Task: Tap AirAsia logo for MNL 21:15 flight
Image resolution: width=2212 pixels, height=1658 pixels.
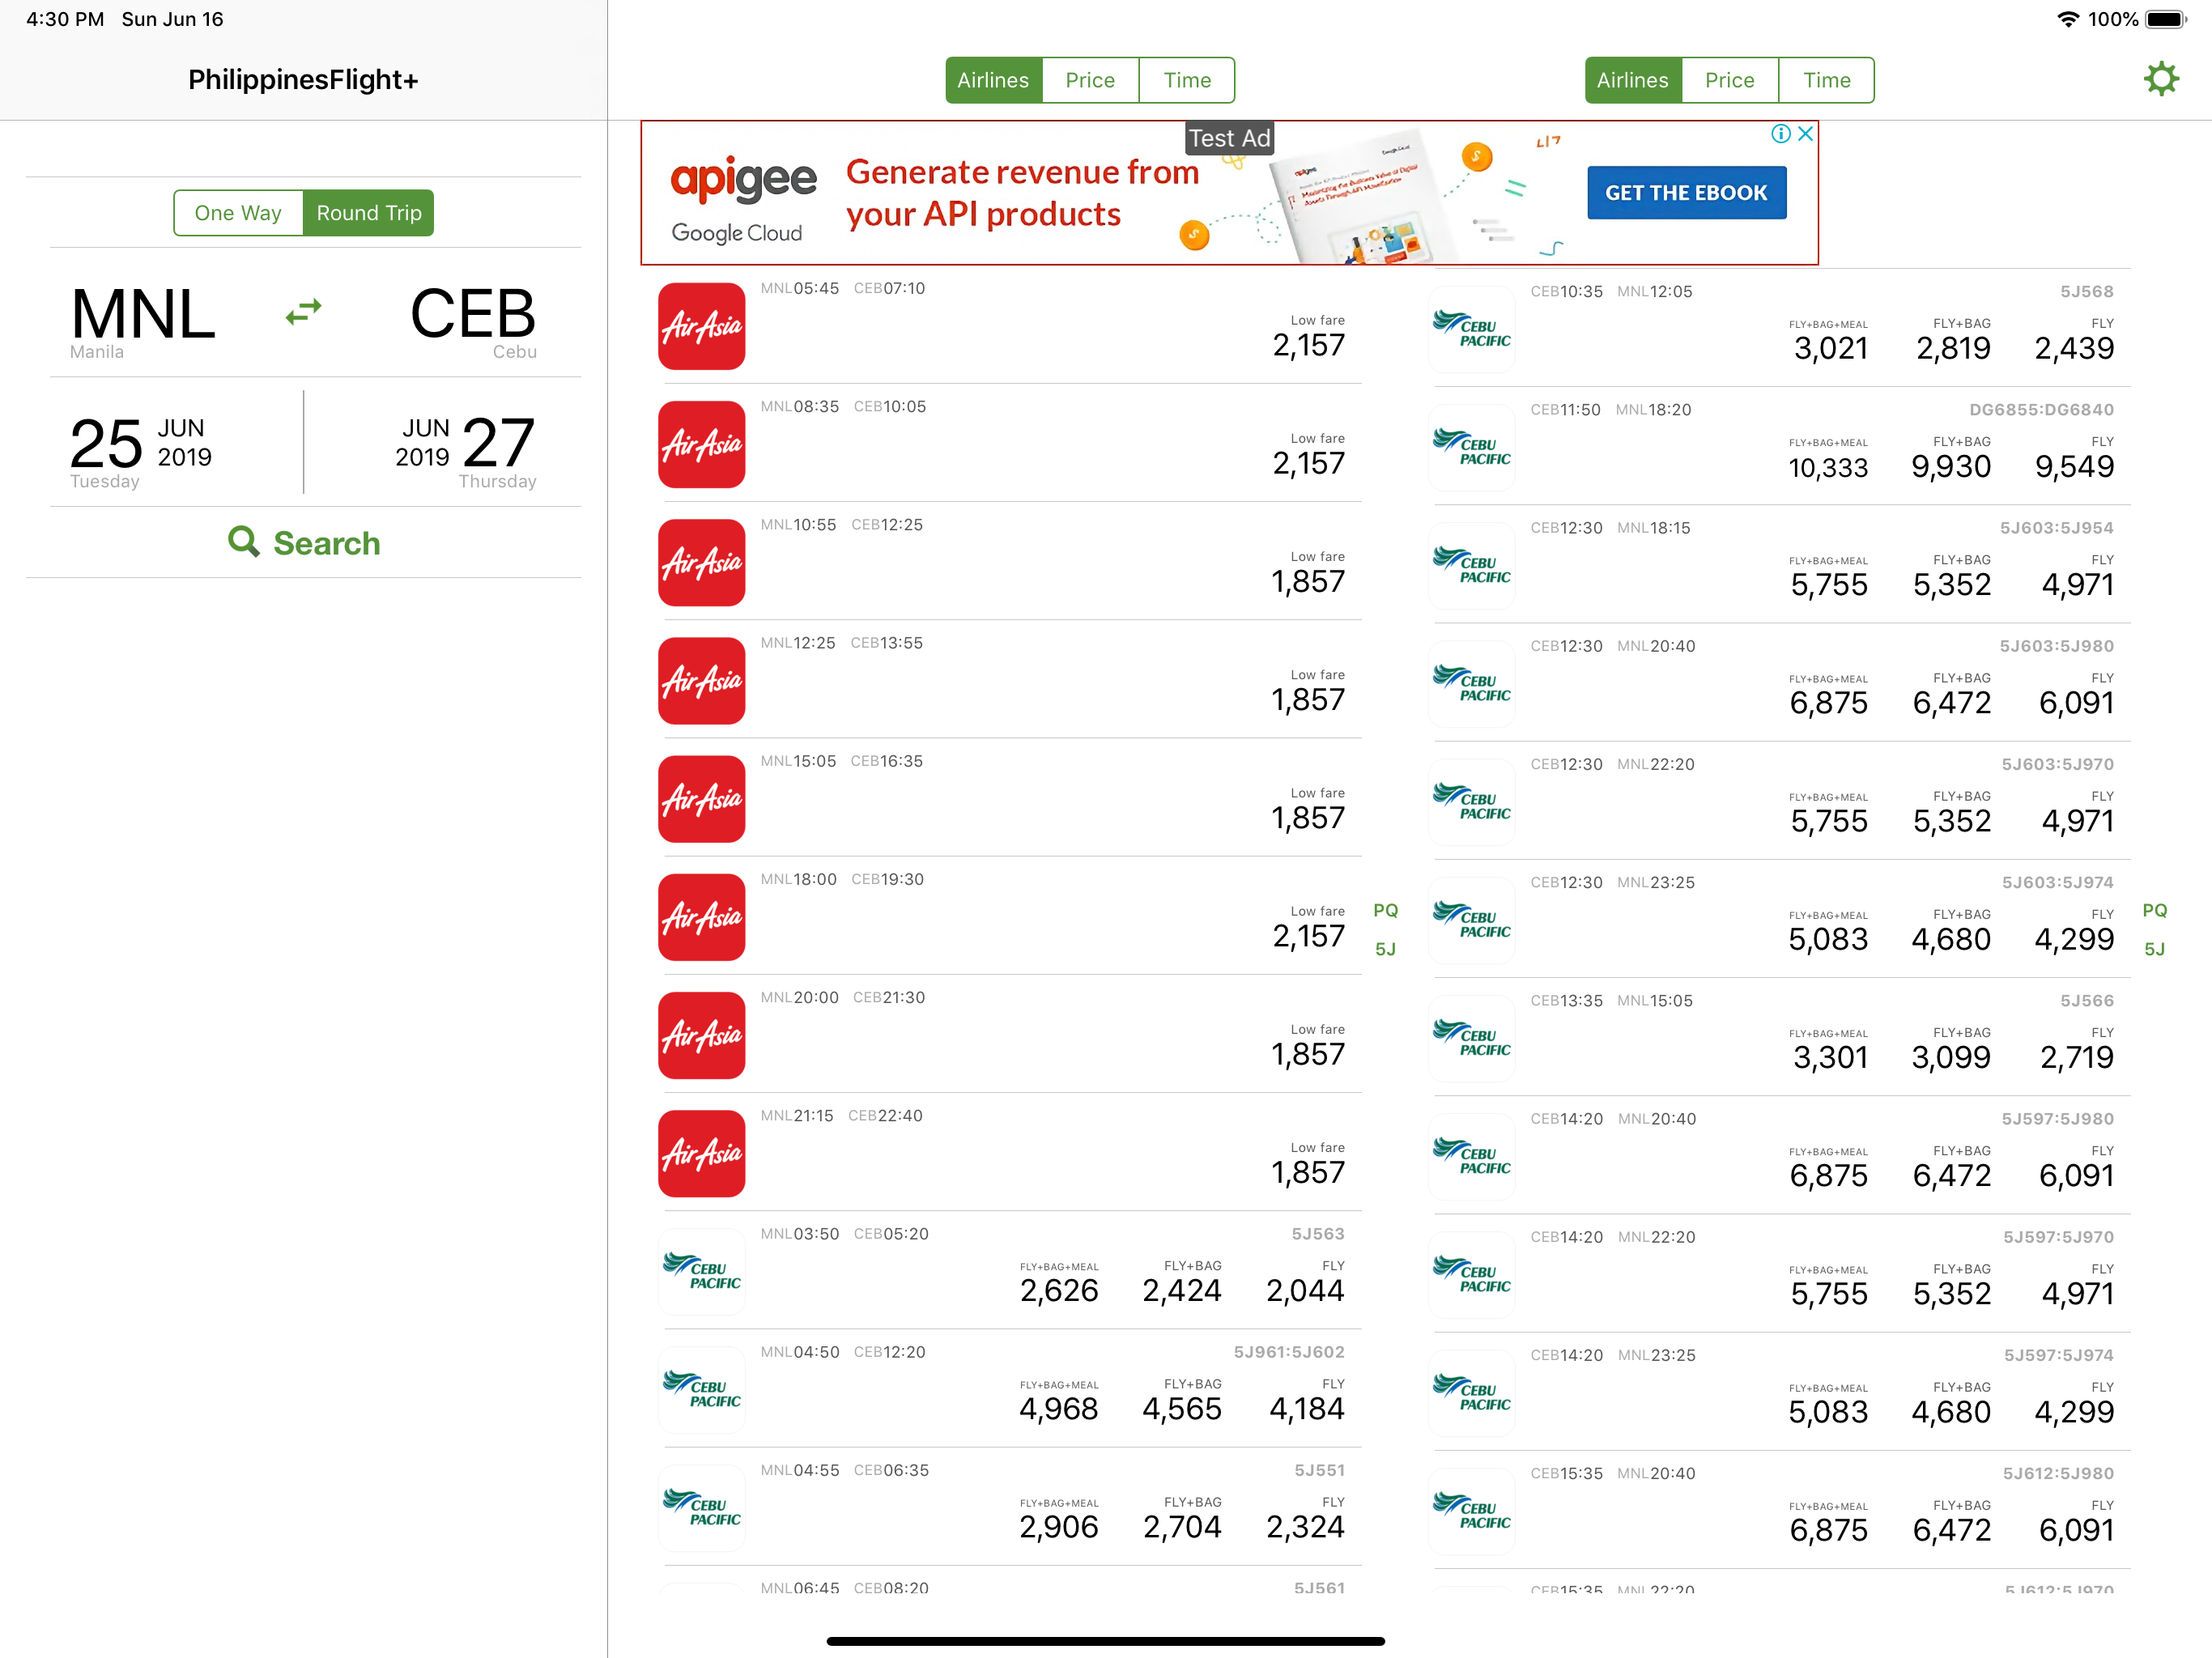Action: [x=702, y=1153]
